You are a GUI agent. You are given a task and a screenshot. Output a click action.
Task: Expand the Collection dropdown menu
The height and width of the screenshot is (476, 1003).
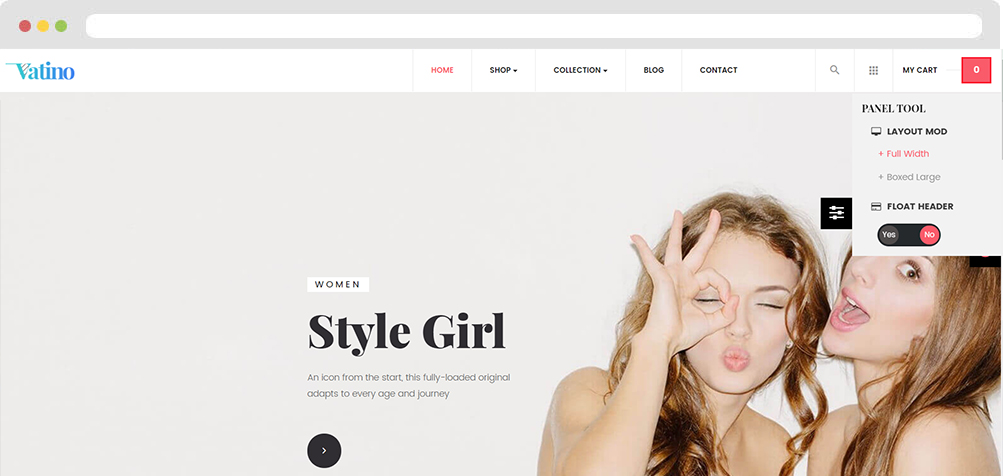(x=580, y=70)
